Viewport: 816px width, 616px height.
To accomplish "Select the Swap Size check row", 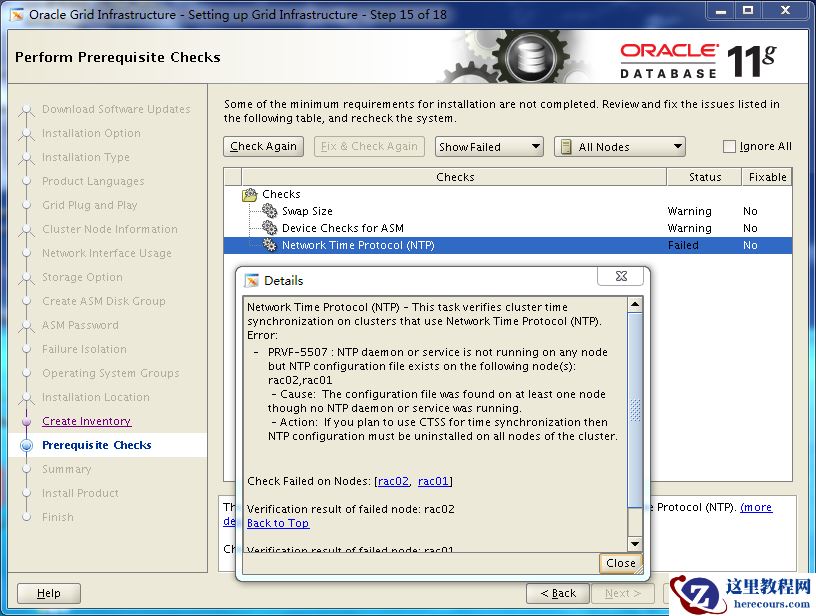I will 508,211.
